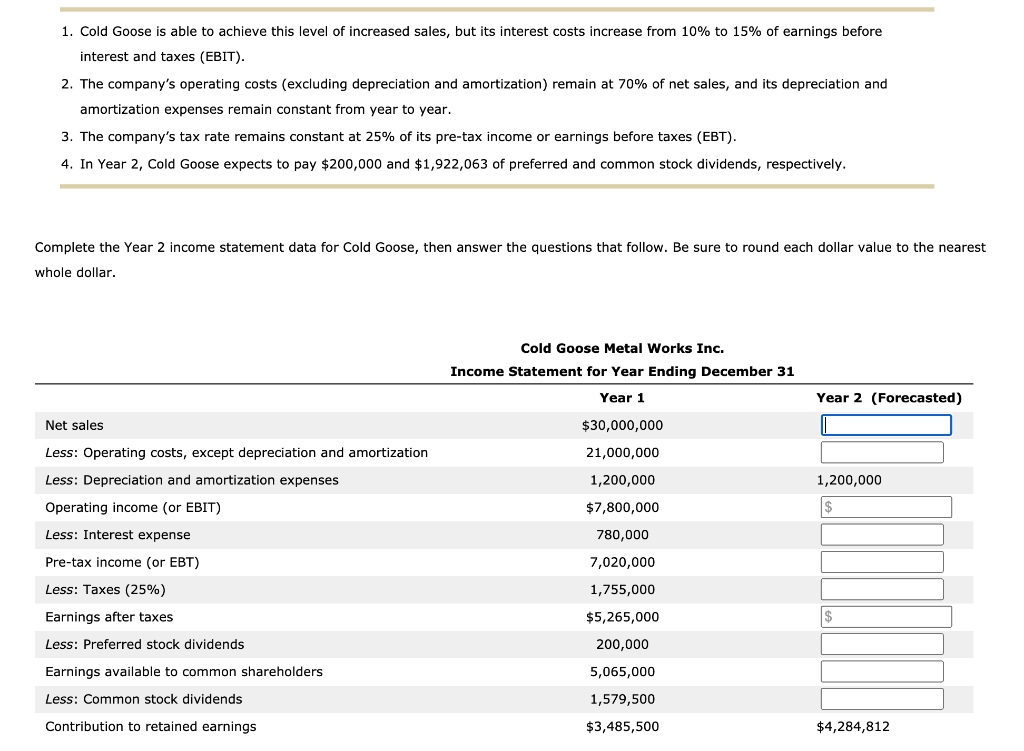
Task: Select the Year 2 Taxes (25%) input box
Action: [x=882, y=590]
